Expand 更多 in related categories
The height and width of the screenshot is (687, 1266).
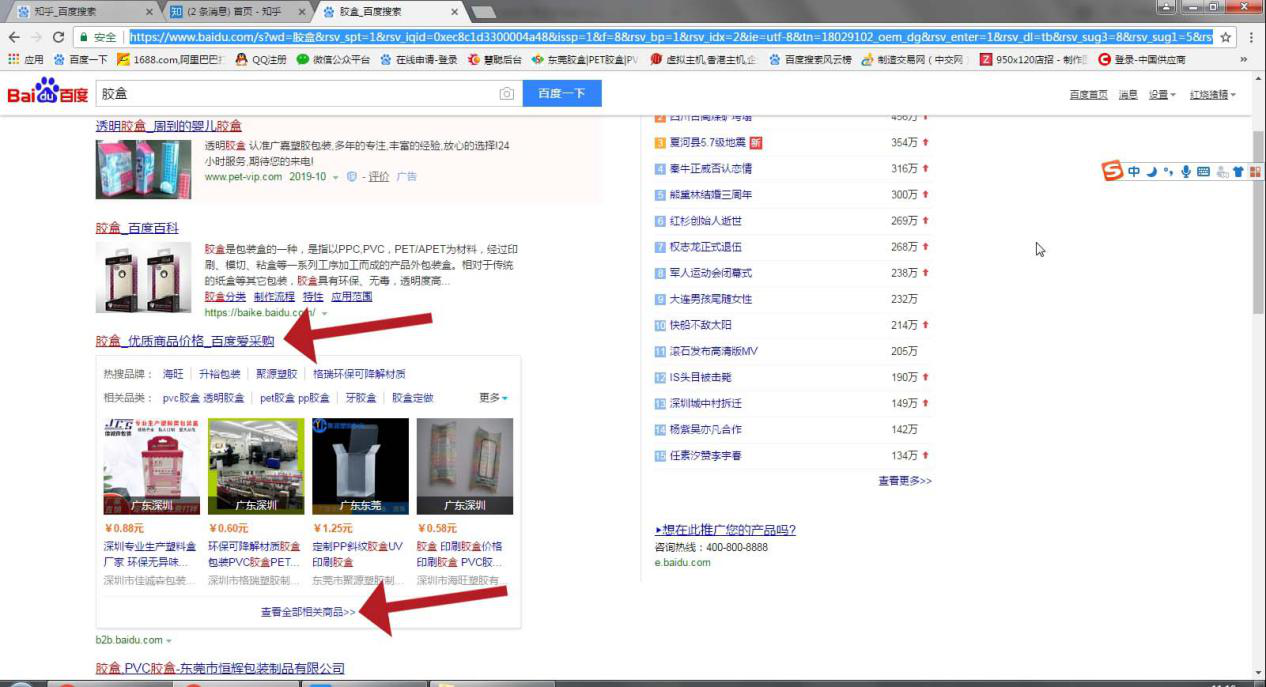coord(493,398)
